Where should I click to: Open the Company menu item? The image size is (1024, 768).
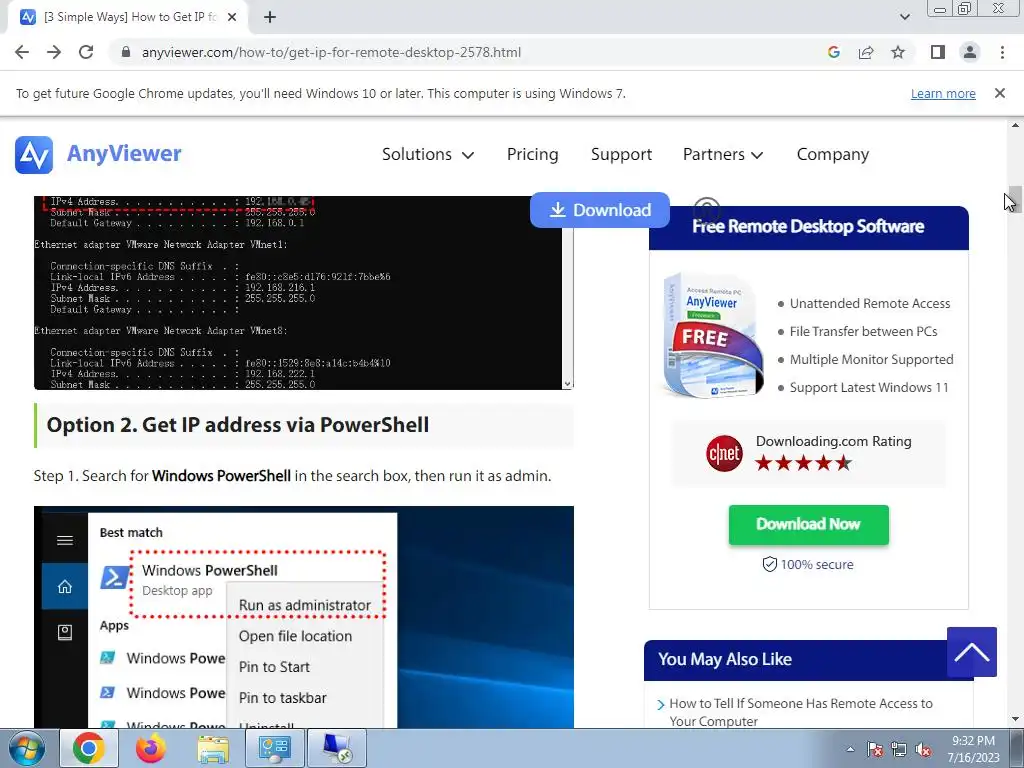(x=833, y=155)
